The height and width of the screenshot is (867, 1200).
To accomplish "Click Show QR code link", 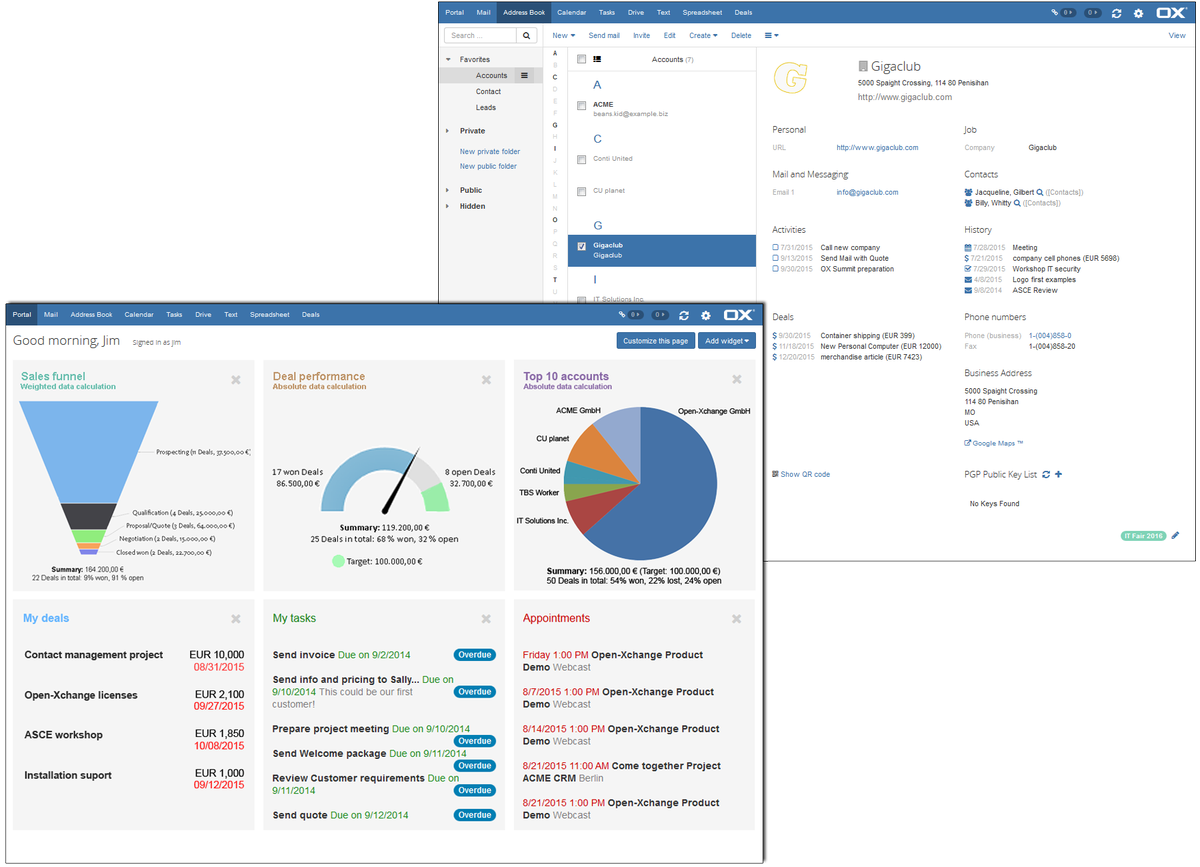I will [801, 474].
